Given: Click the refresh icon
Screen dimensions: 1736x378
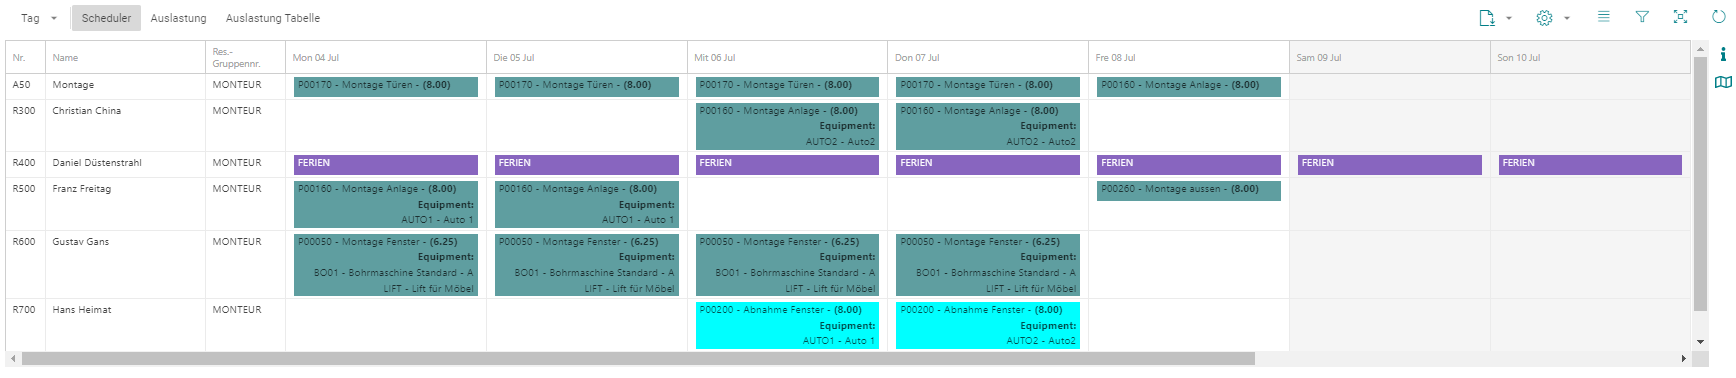Looking at the screenshot, I should pos(1719,17).
